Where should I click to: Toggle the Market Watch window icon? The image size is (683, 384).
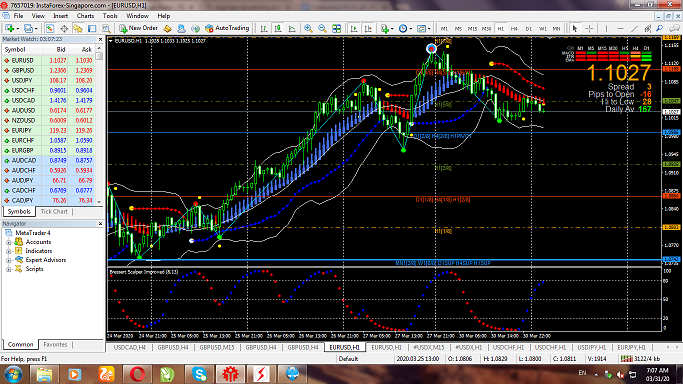pyautogui.click(x=50, y=28)
